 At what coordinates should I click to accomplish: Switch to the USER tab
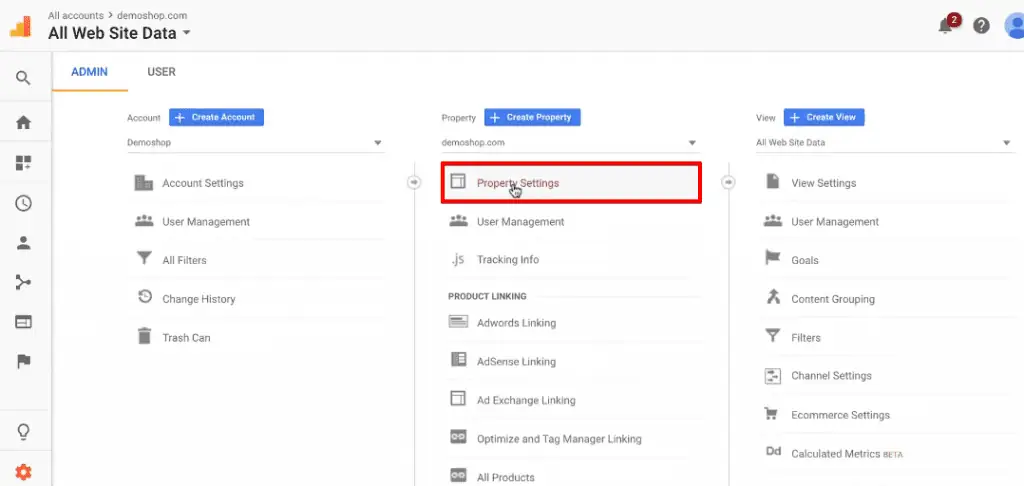click(161, 72)
